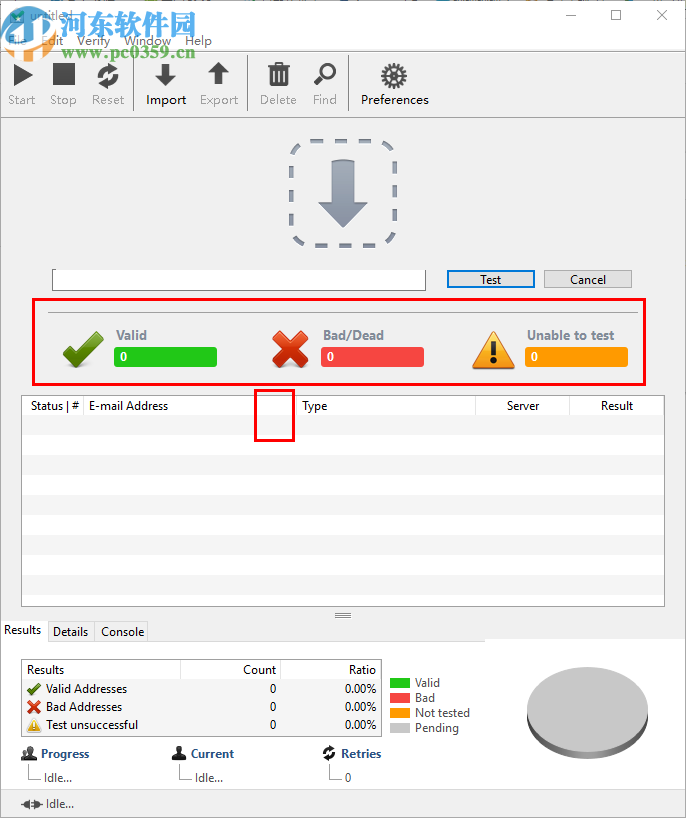Sort by the Status | # column header

click(x=54, y=406)
